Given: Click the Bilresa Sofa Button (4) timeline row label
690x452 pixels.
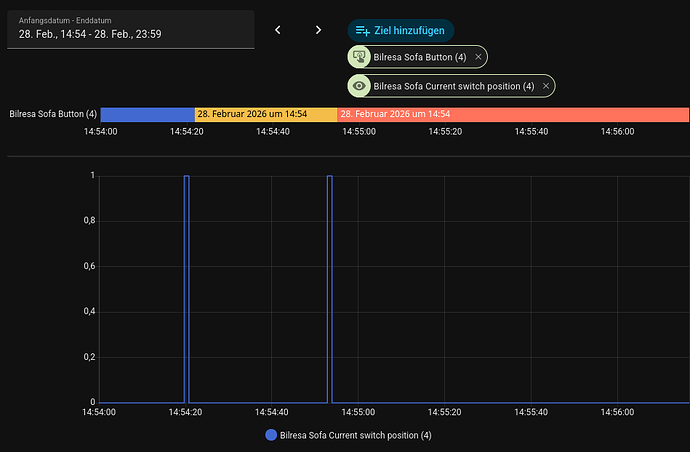Looking at the screenshot, I should click(52, 114).
